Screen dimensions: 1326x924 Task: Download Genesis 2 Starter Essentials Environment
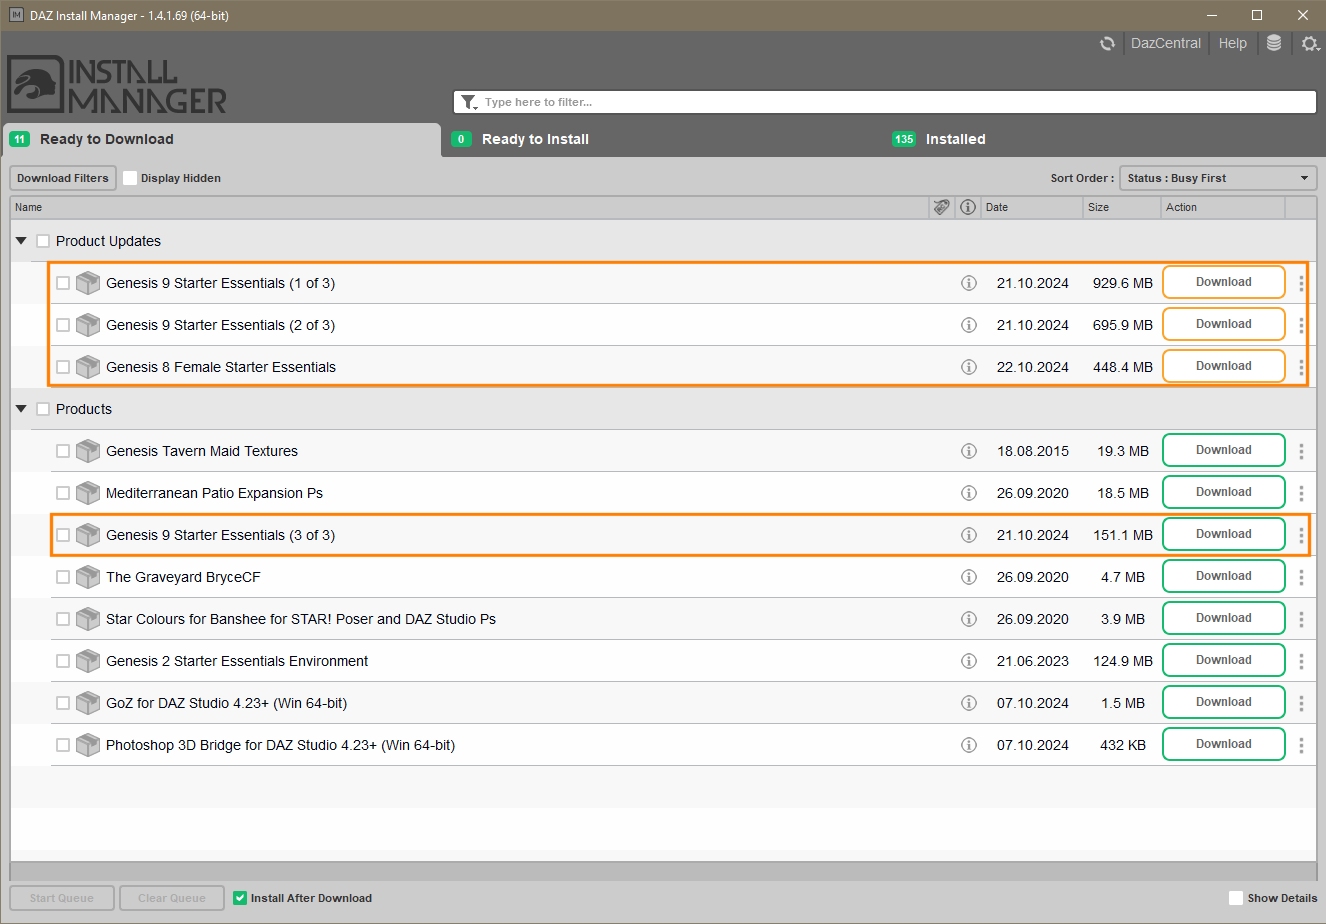click(1223, 660)
